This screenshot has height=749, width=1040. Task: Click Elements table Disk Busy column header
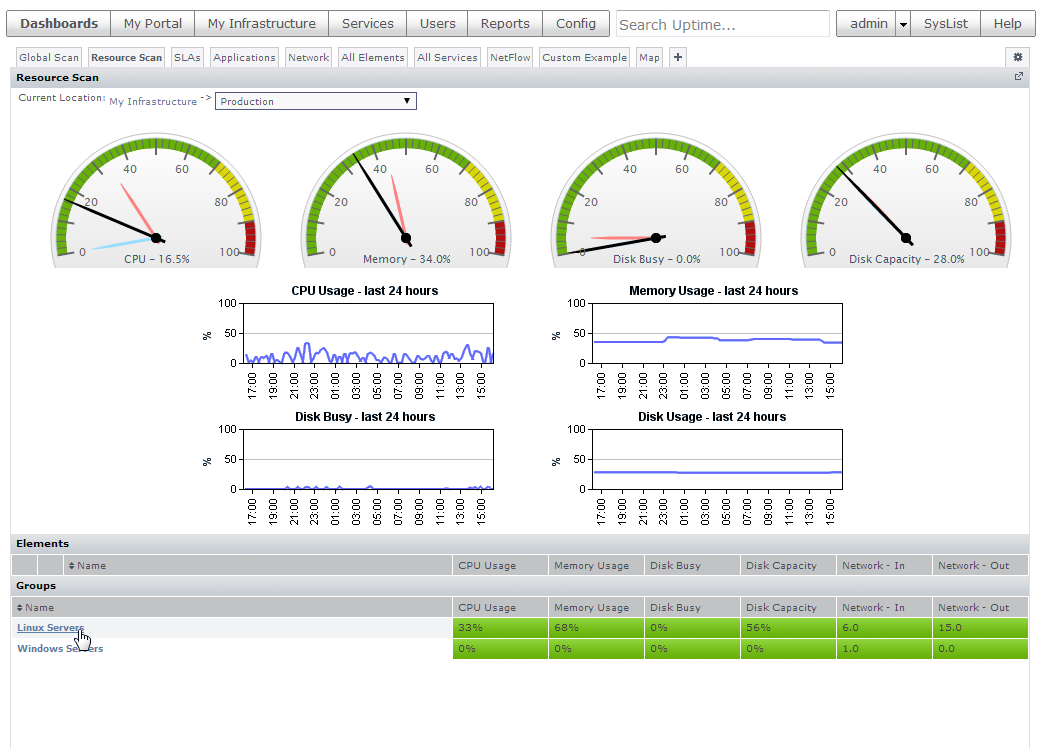tap(692, 566)
